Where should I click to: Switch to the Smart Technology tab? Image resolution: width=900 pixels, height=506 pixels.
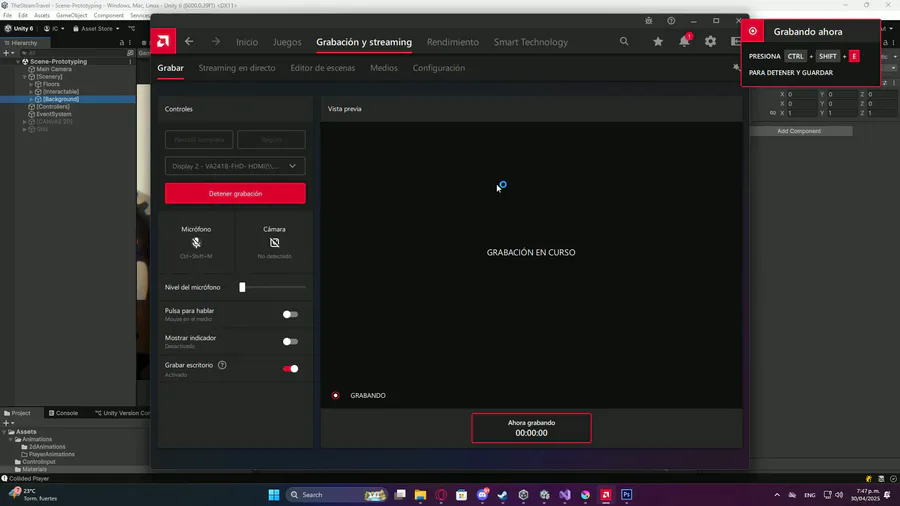tap(531, 42)
